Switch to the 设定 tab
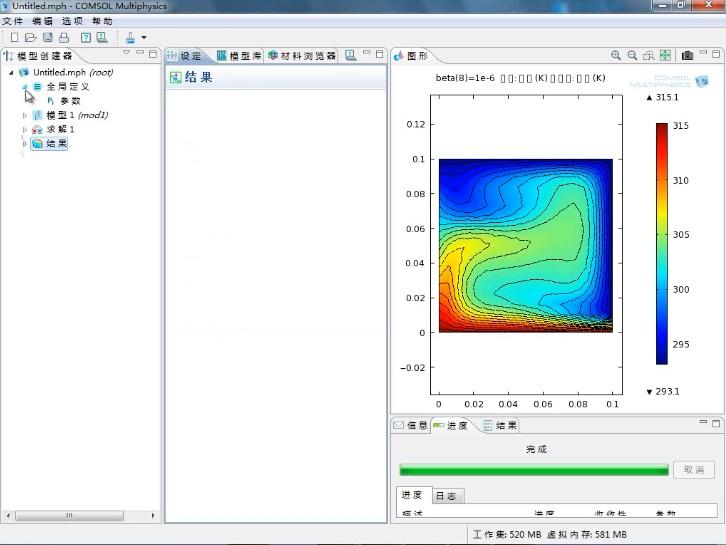This screenshot has height=545, width=726. click(x=186, y=56)
